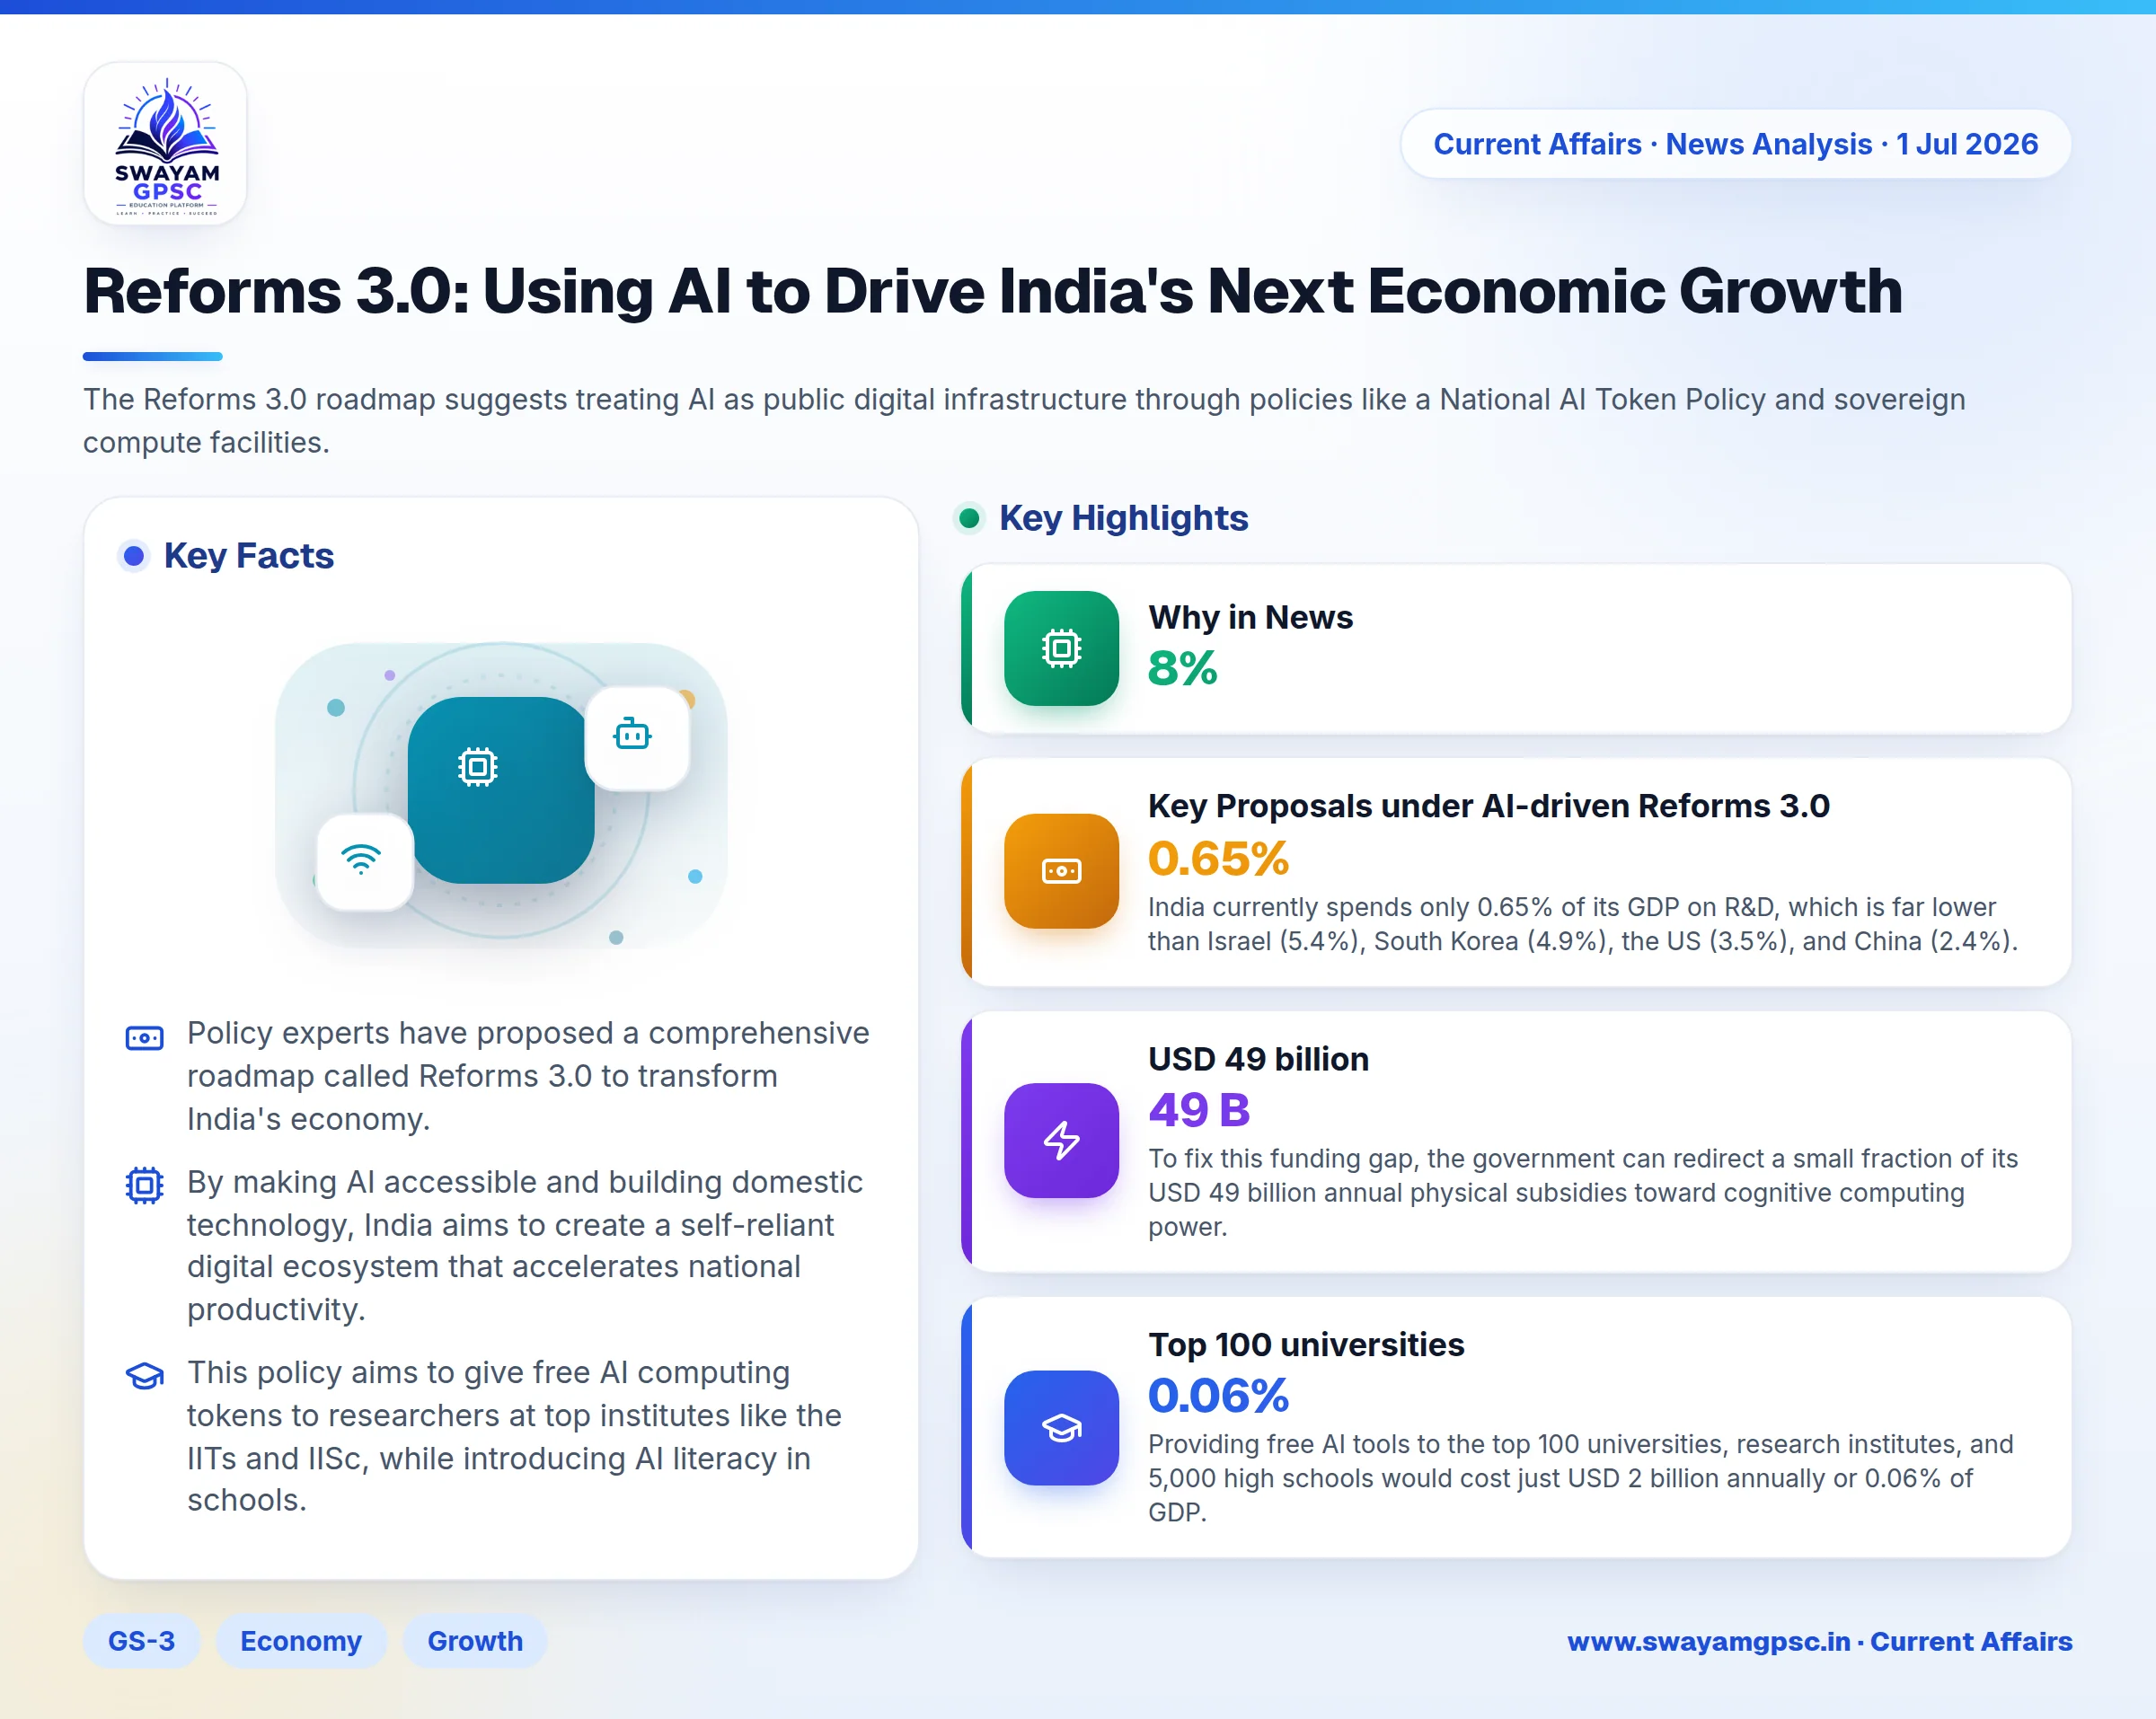Screen dimensions: 2156x1719
Task: Click the By making AI accessible paragraph
Action: [525, 1245]
